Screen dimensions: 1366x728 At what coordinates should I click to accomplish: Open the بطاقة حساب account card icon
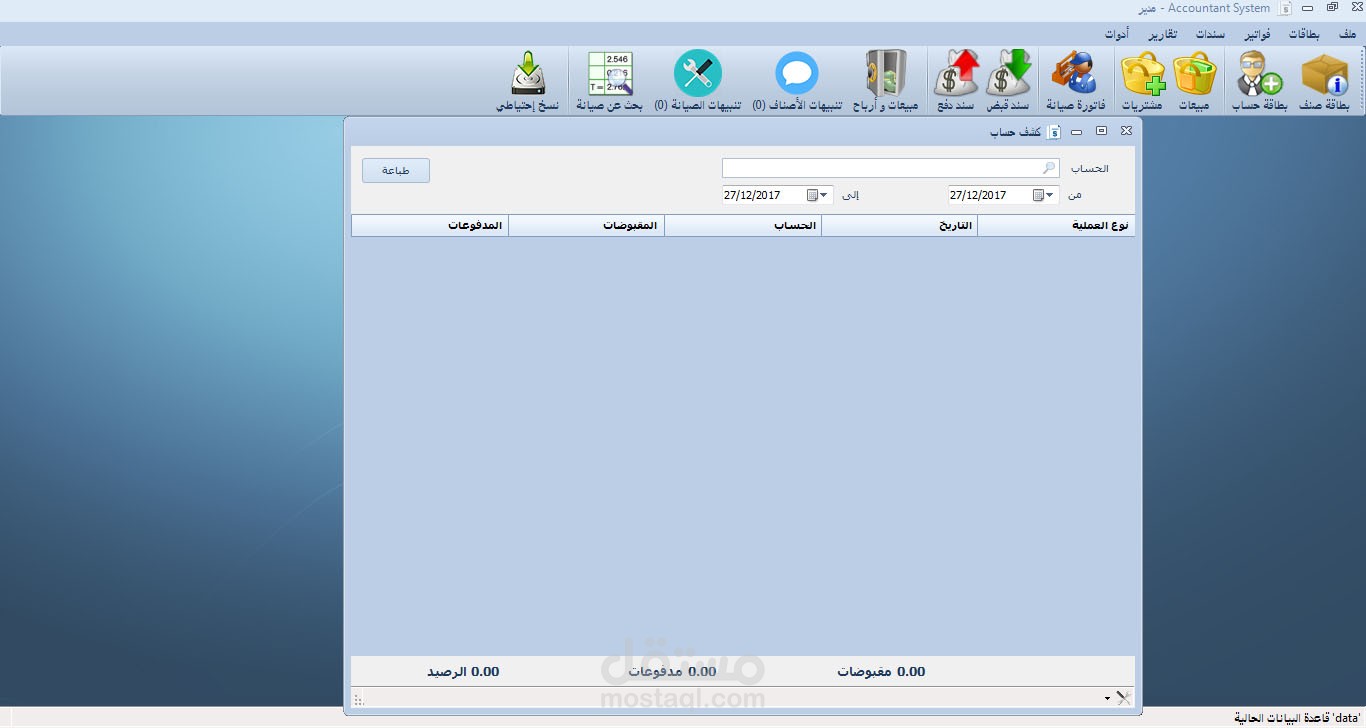click(x=1259, y=81)
